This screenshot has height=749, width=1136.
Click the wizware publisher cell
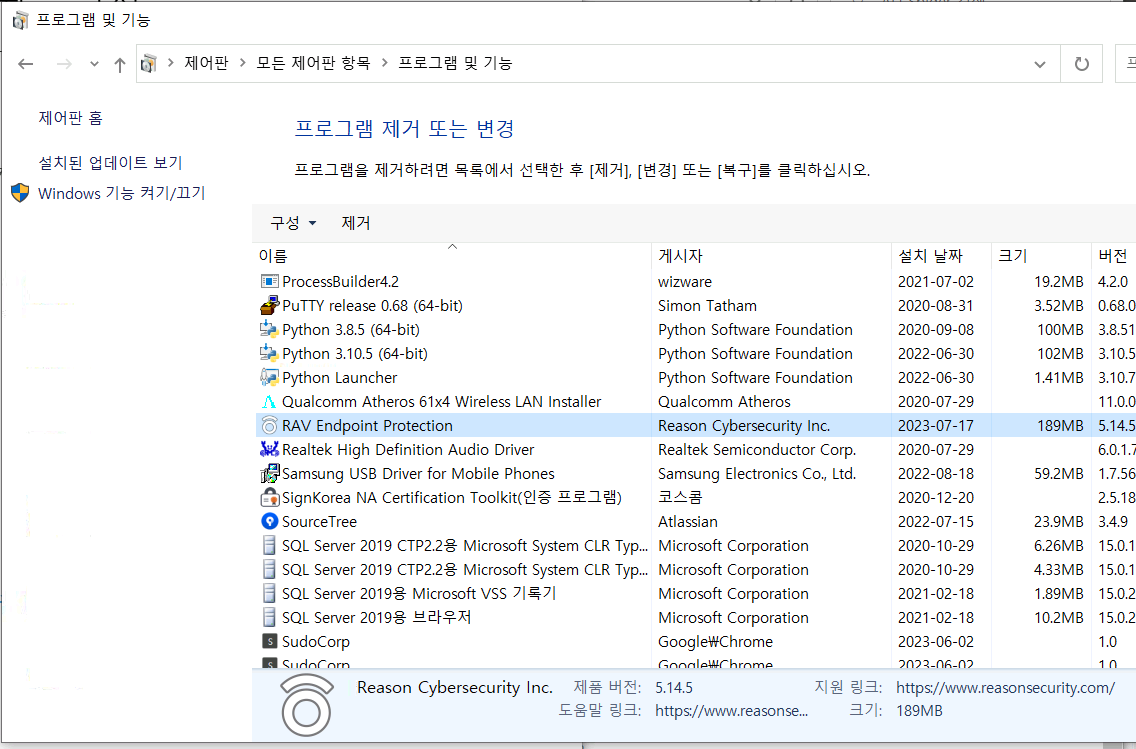685,282
